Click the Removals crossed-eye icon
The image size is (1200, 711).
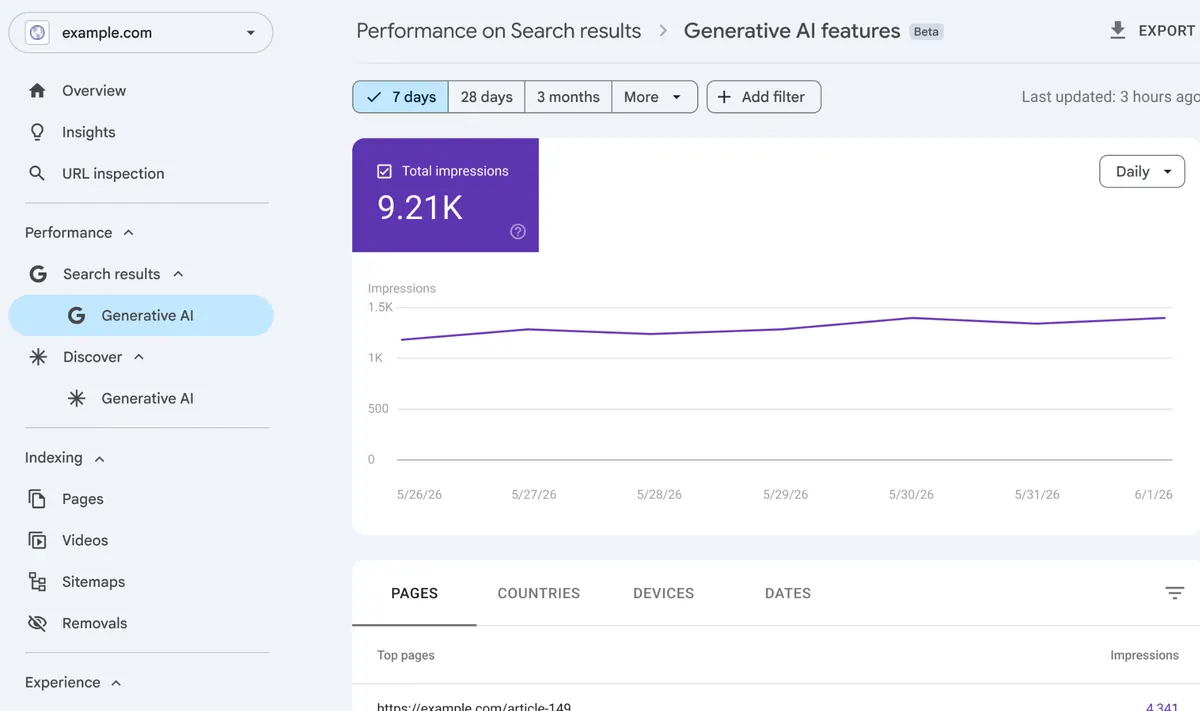pyautogui.click(x=37, y=623)
